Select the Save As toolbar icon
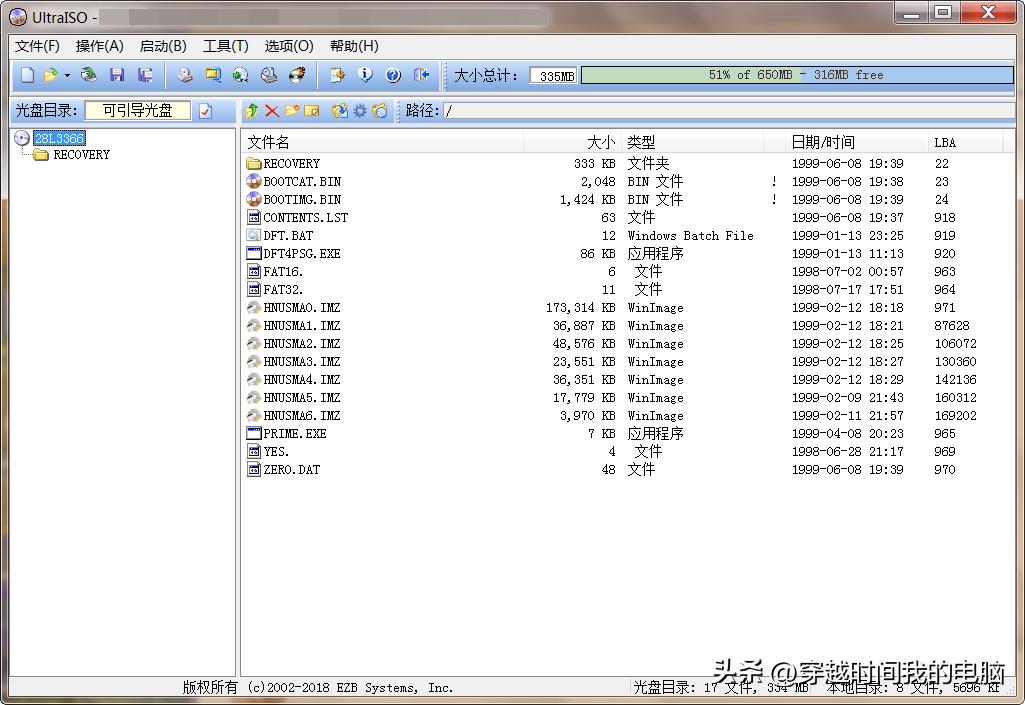 [x=143, y=75]
